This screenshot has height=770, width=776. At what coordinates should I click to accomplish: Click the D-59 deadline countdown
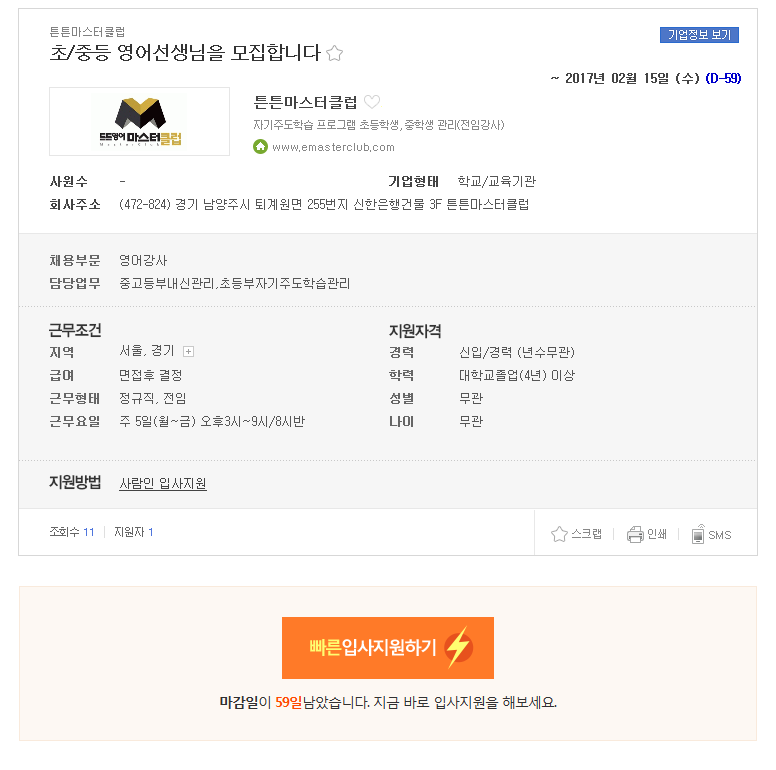tap(723, 78)
